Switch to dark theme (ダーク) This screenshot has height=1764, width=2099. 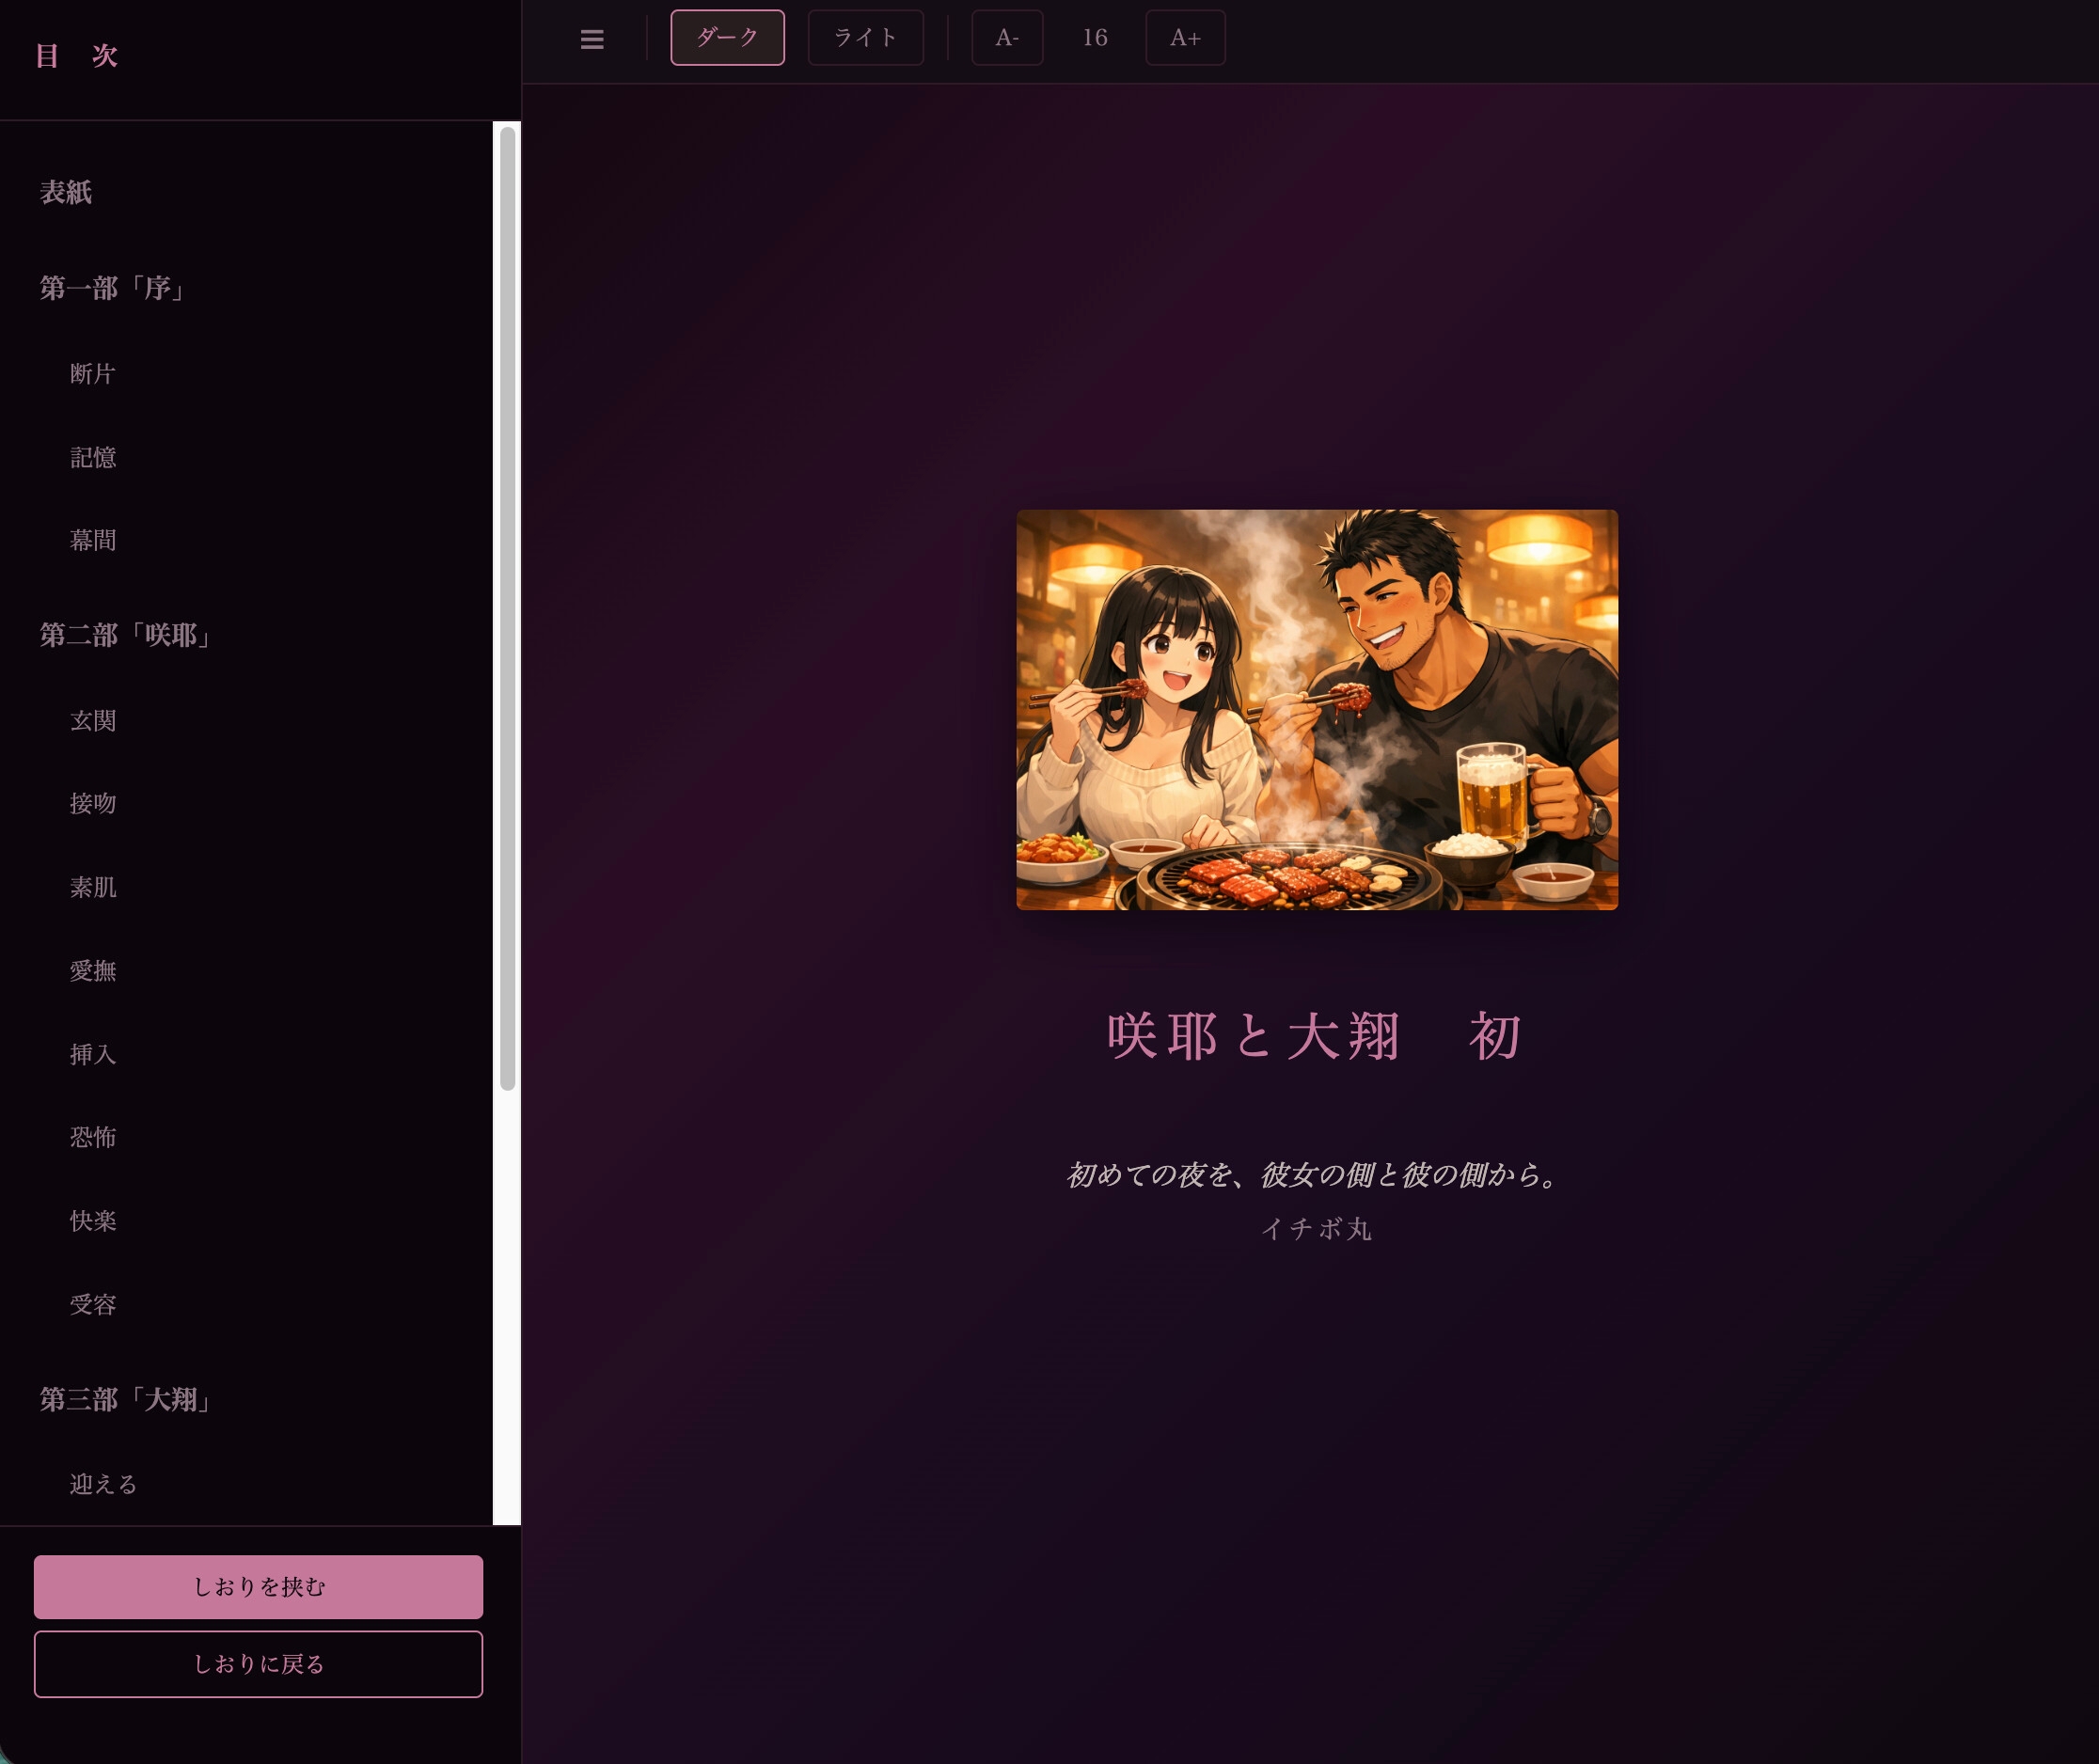727,38
